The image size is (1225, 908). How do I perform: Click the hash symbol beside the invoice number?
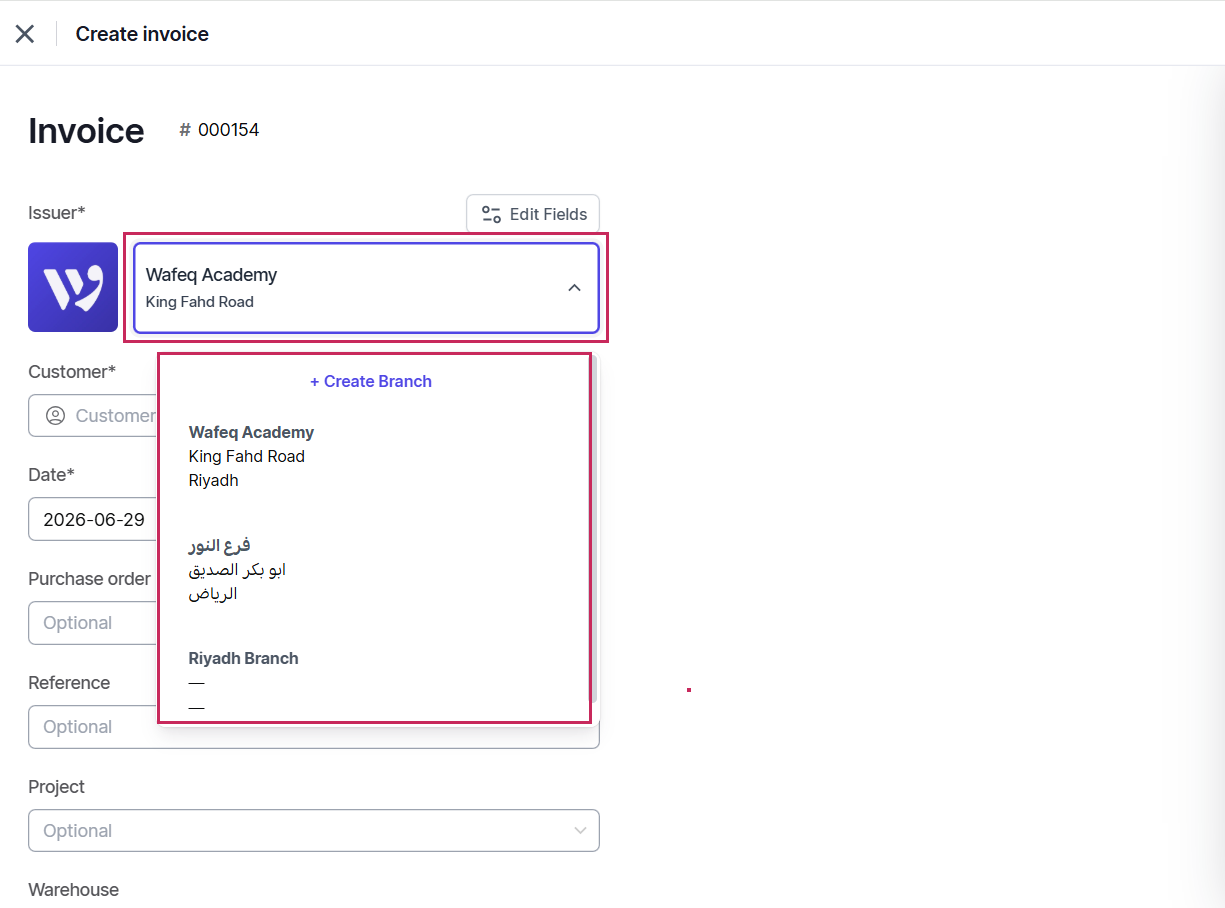pyautogui.click(x=185, y=130)
